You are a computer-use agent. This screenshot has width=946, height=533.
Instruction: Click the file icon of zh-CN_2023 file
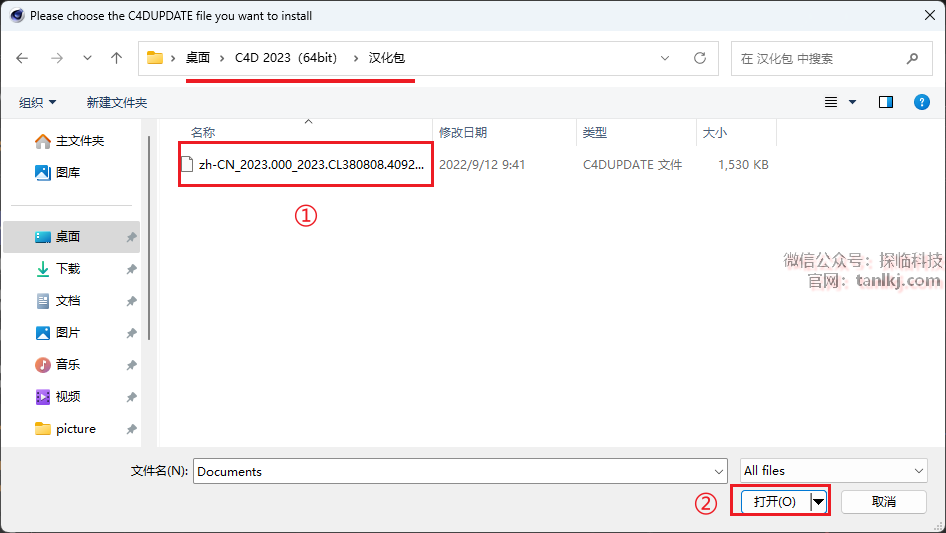click(187, 164)
